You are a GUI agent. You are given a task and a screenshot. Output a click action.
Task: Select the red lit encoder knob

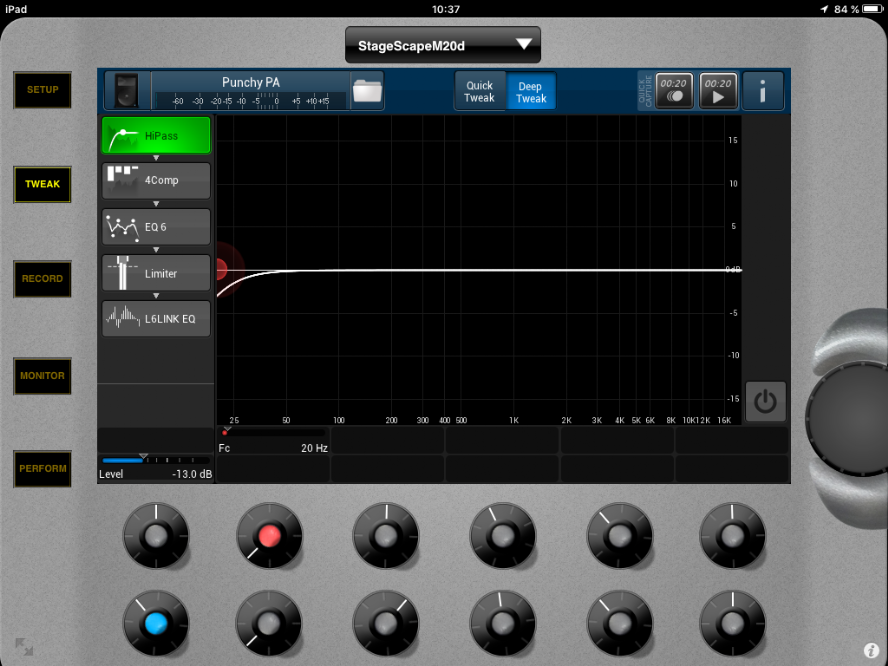[x=269, y=536]
